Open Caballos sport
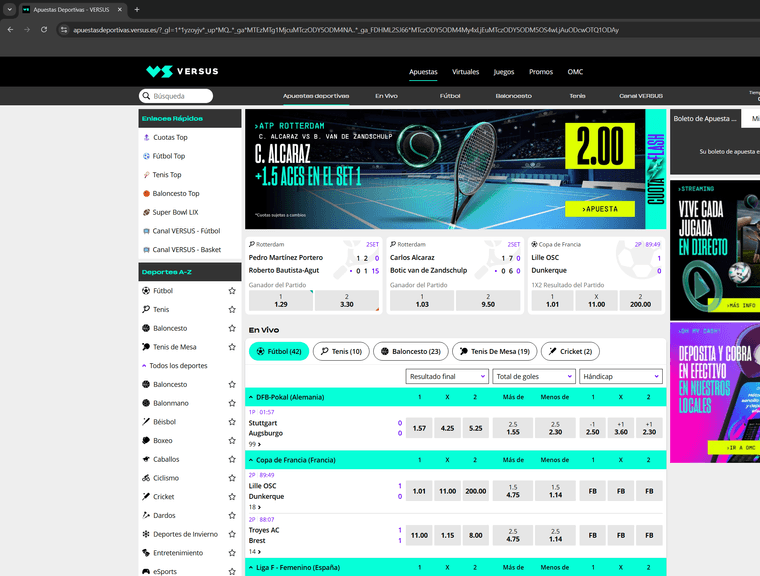The image size is (760, 576). pos(166,459)
